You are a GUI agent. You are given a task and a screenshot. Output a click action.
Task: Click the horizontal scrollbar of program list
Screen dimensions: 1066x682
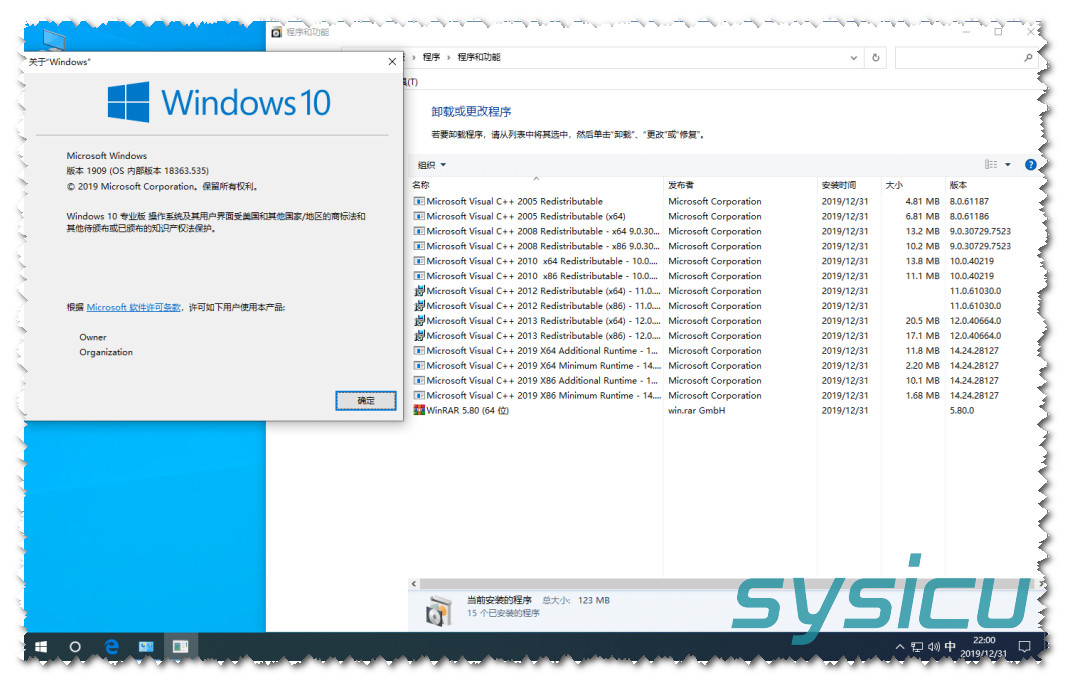[x=725, y=583]
